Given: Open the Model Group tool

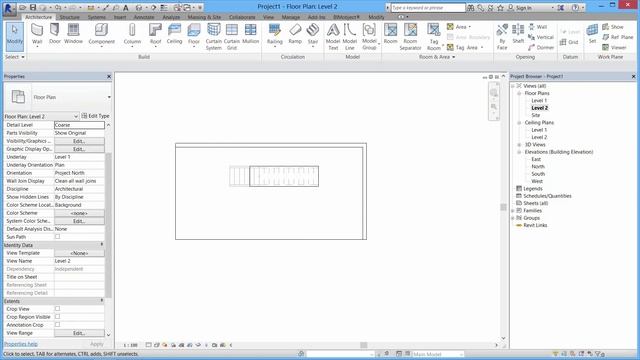Looking at the screenshot, I should 369,36.
